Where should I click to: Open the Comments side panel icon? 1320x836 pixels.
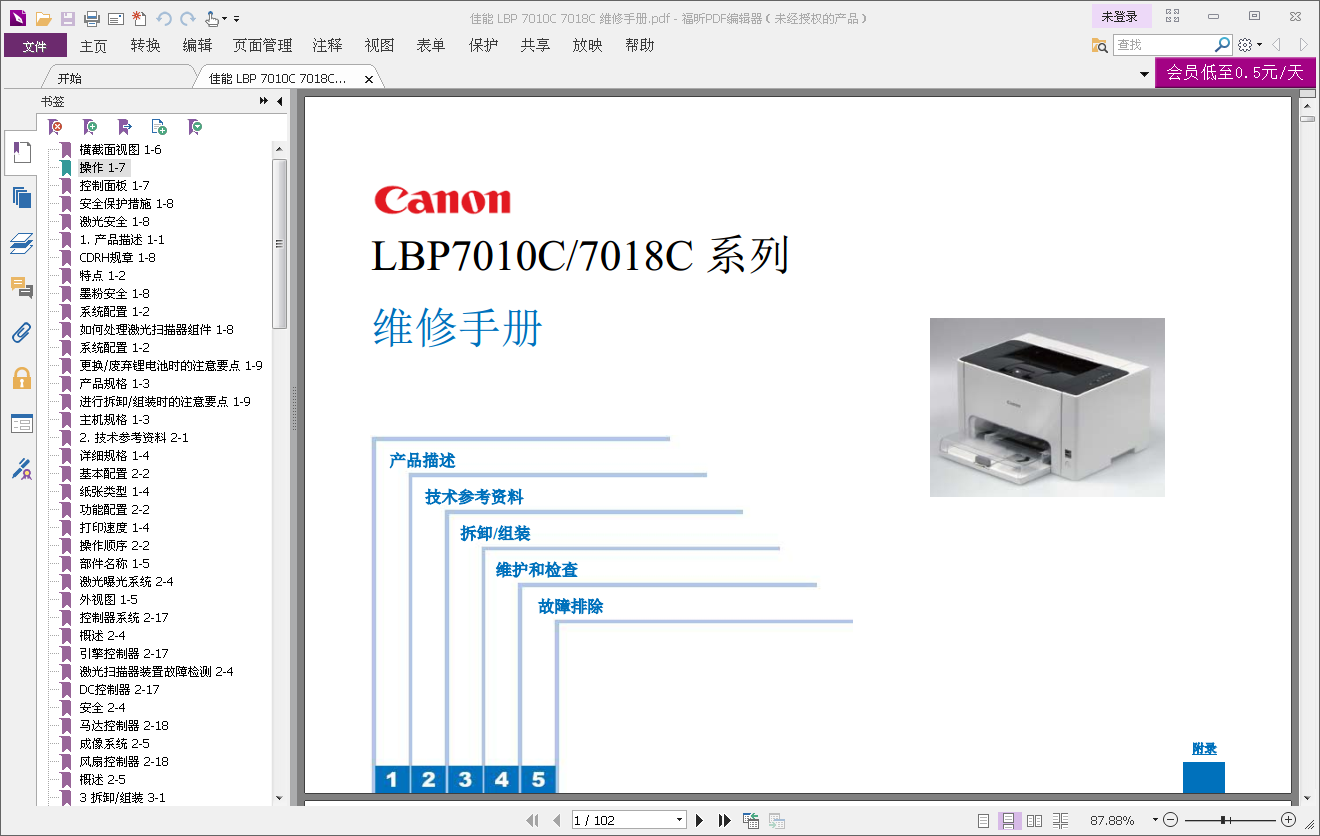point(21,288)
